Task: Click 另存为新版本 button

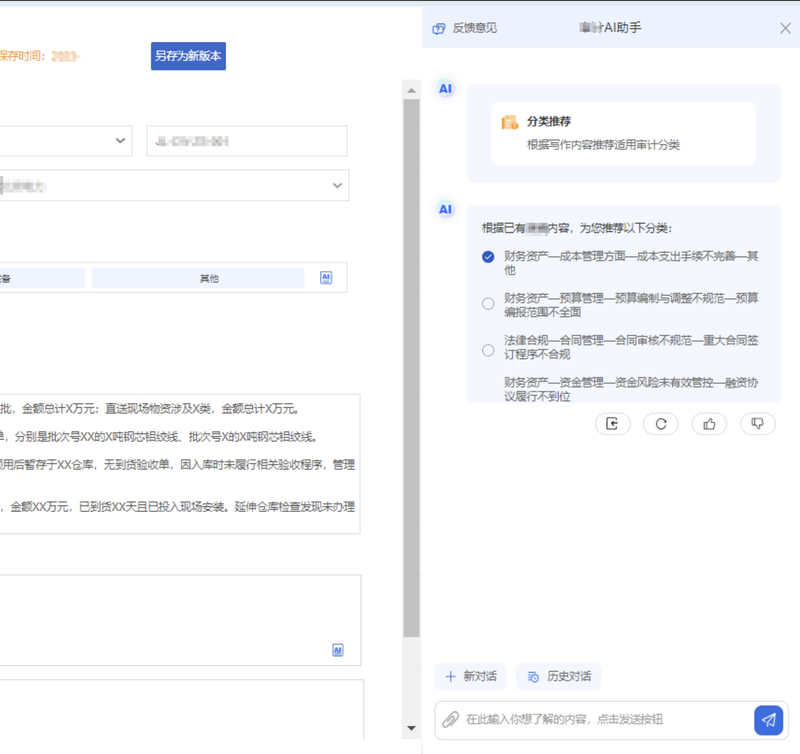Action: 188,56
